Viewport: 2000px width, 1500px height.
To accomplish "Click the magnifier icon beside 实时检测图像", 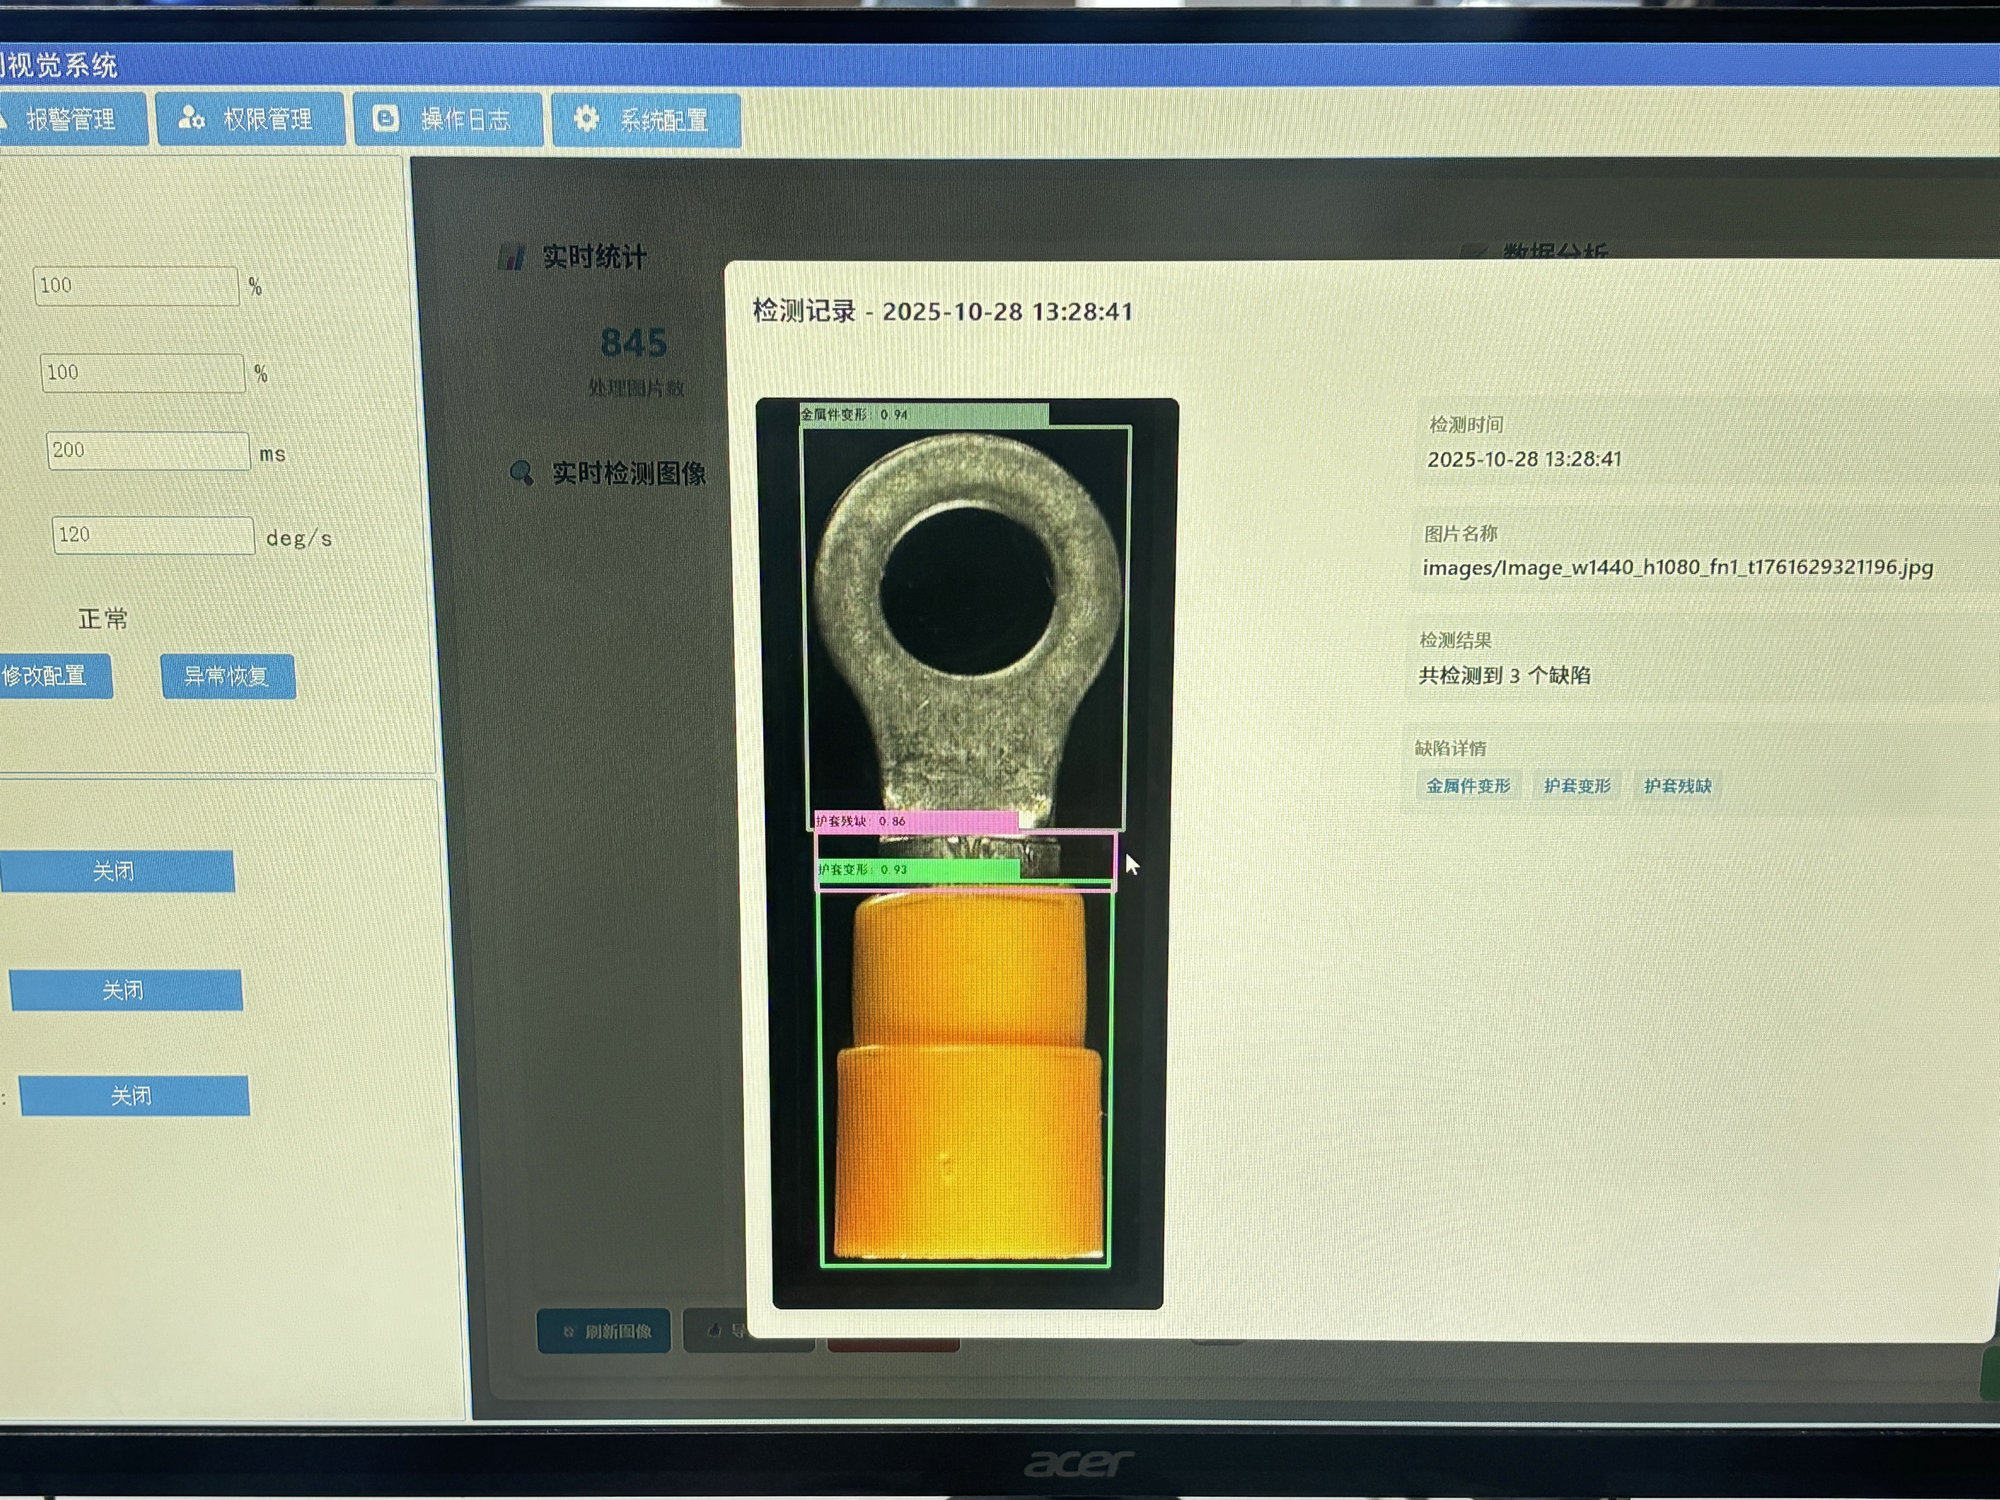I will [x=521, y=472].
